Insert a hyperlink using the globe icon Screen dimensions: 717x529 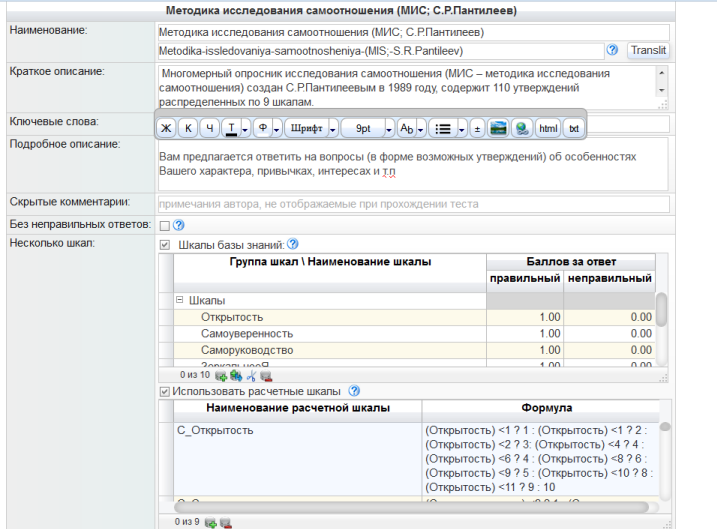[522, 128]
